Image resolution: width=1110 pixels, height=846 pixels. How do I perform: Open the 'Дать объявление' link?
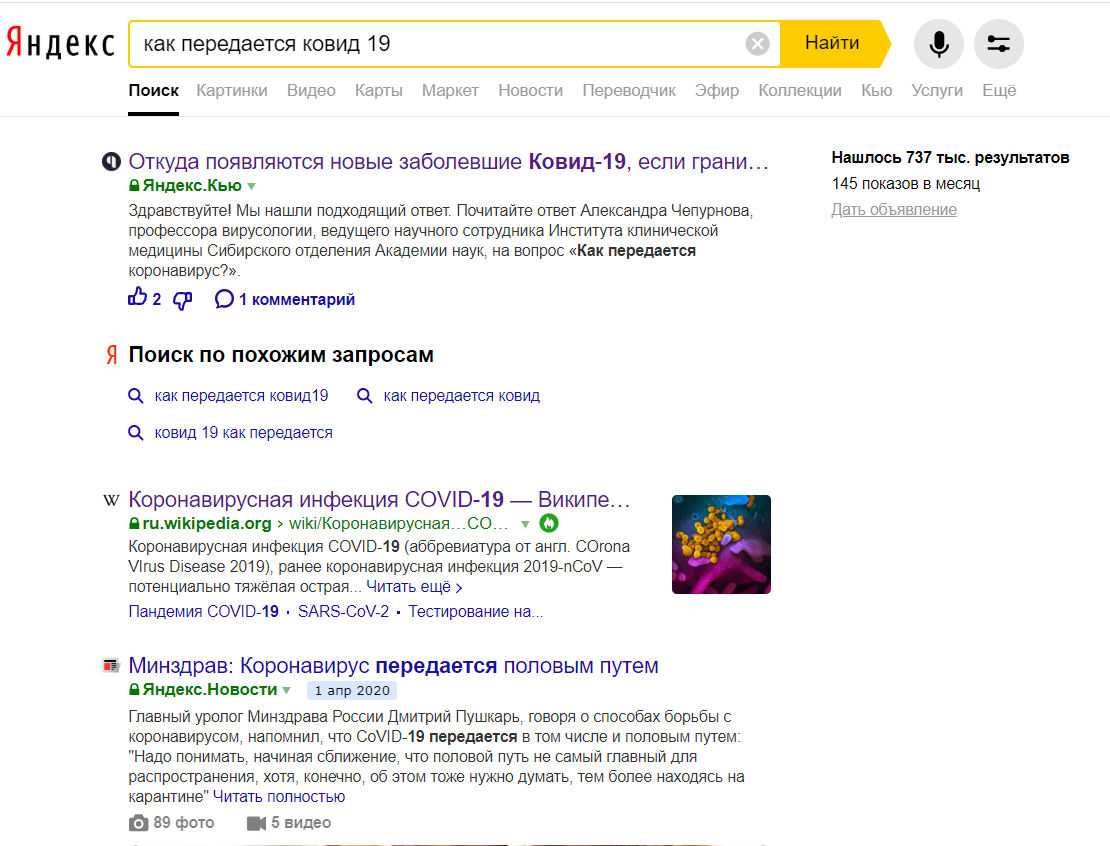click(893, 208)
